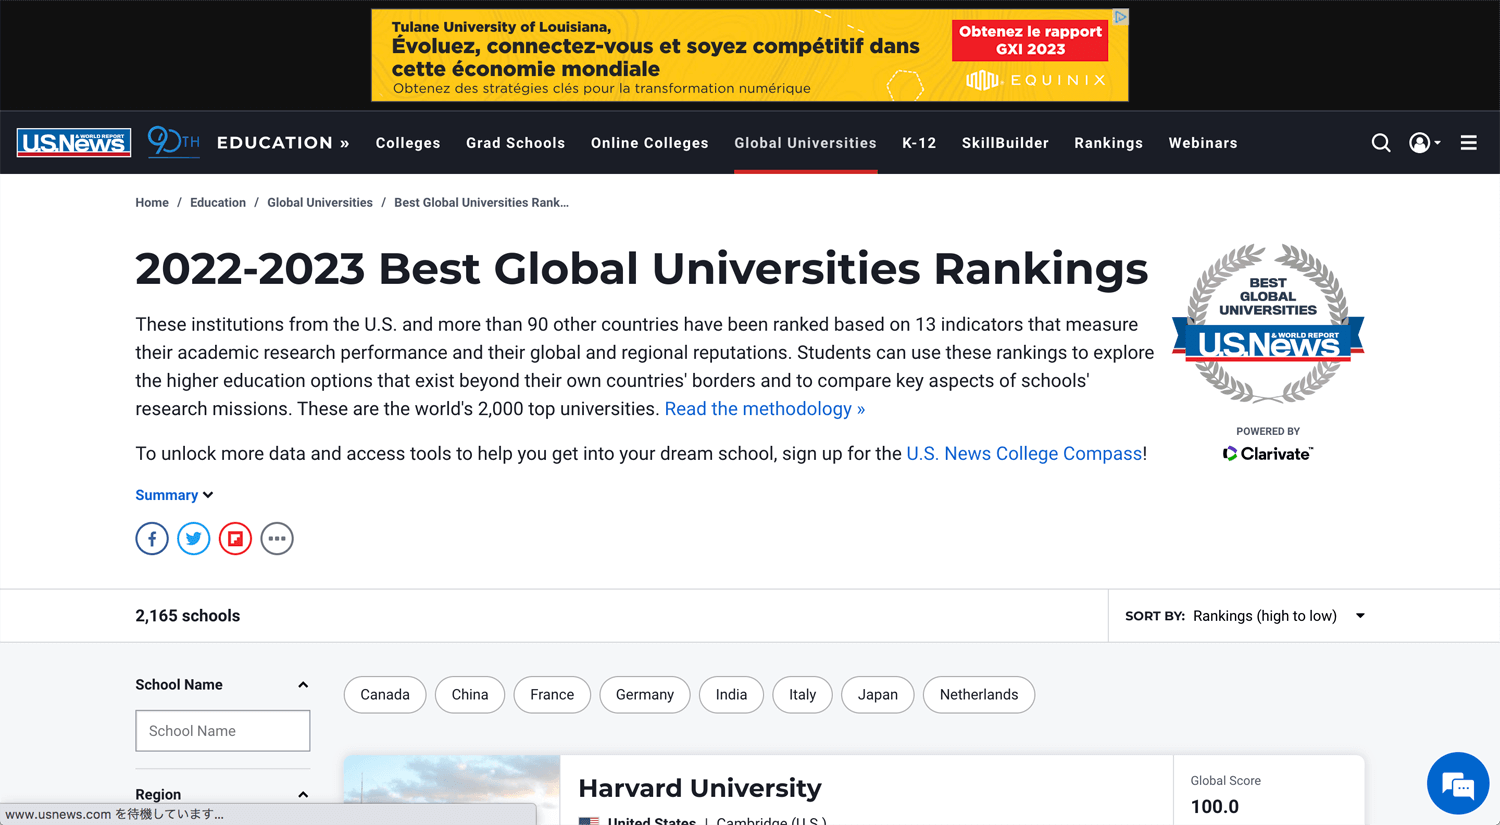
Task: Click the ad info icon
Action: click(1121, 17)
